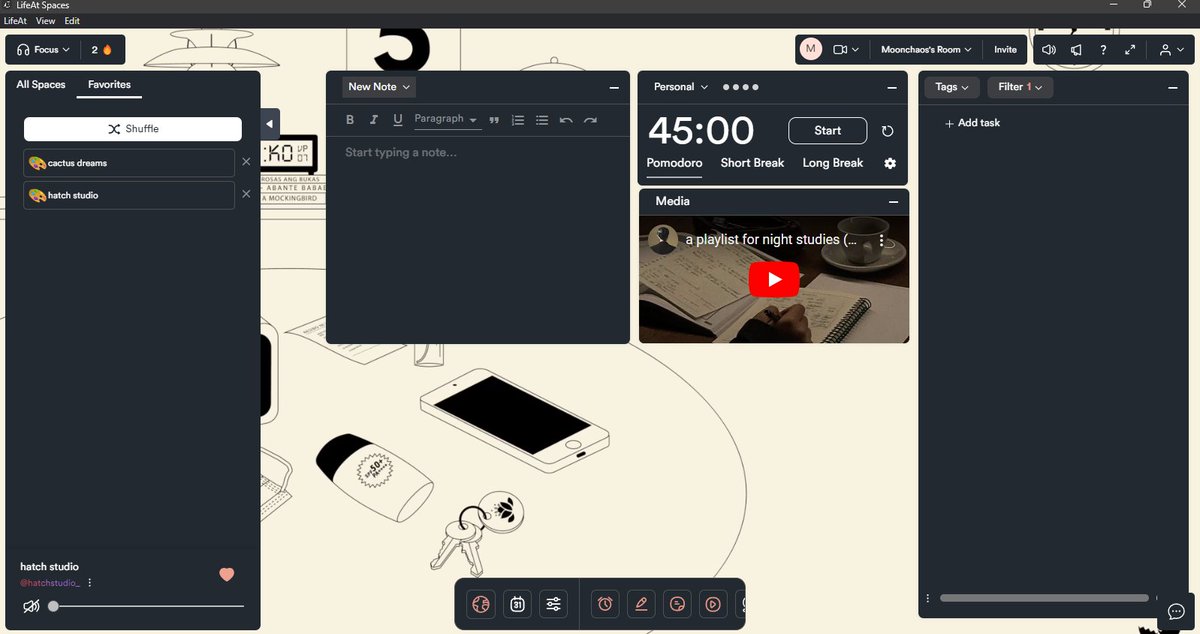Open the Spaces globe icon in bottom dock
This screenshot has width=1200, height=634.
coord(482,604)
